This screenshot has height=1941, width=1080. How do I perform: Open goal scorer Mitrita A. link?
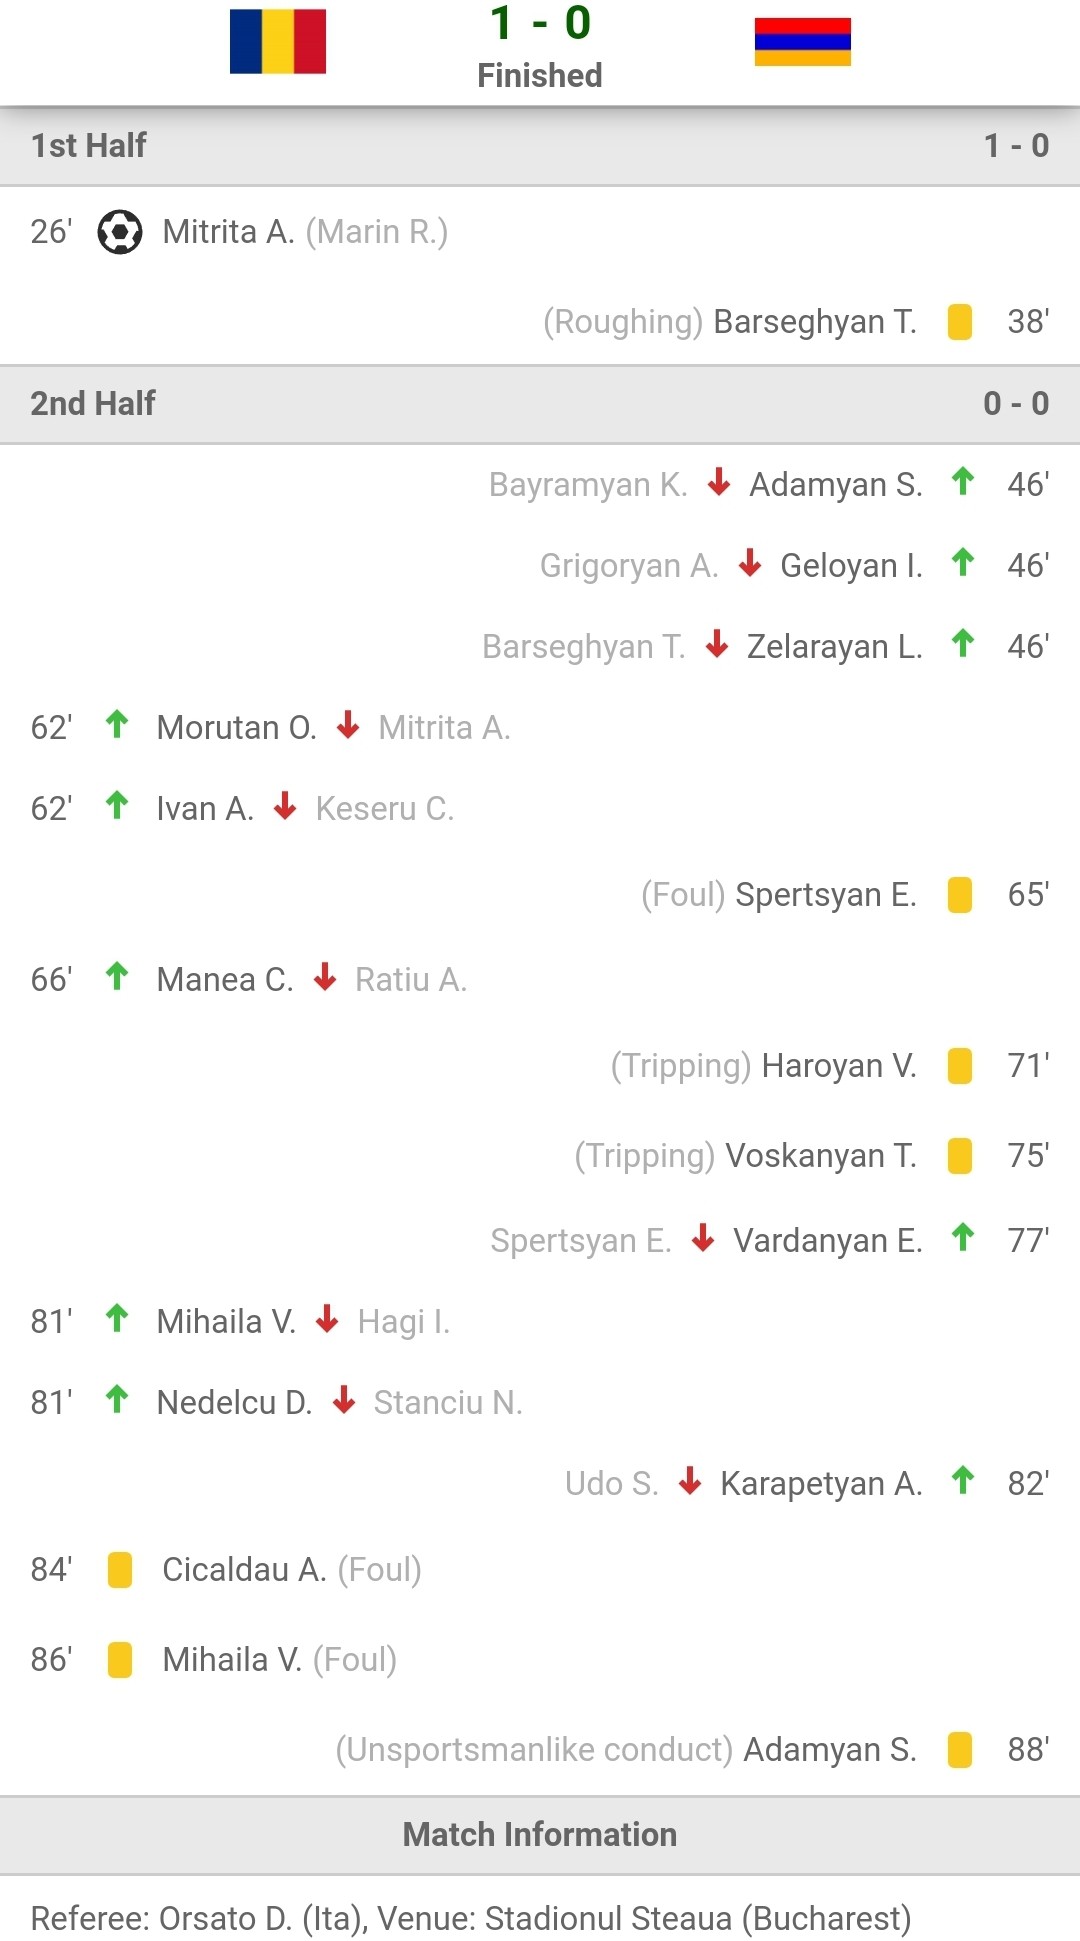[228, 232]
